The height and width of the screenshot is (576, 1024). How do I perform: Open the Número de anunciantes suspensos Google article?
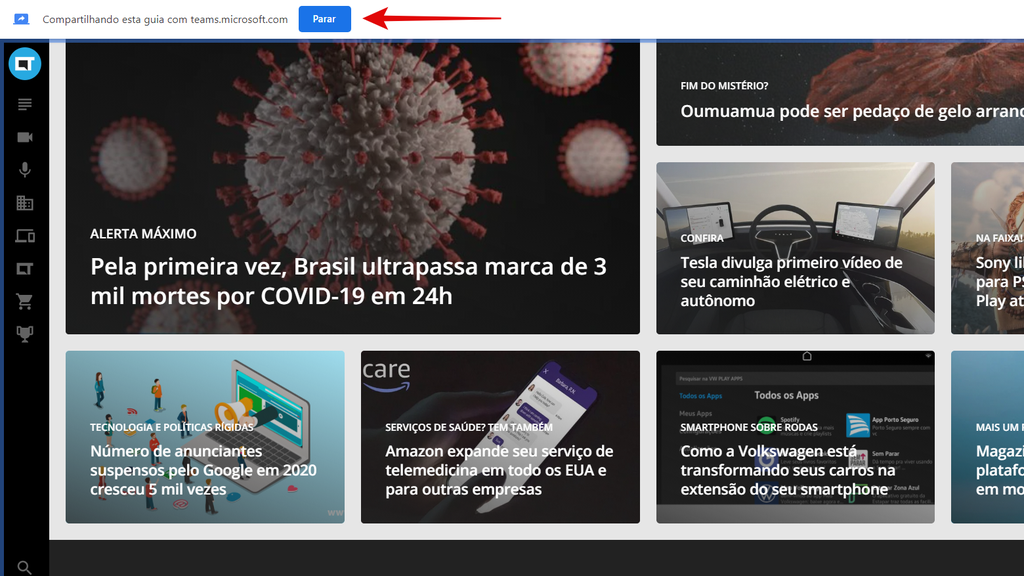[205, 437]
